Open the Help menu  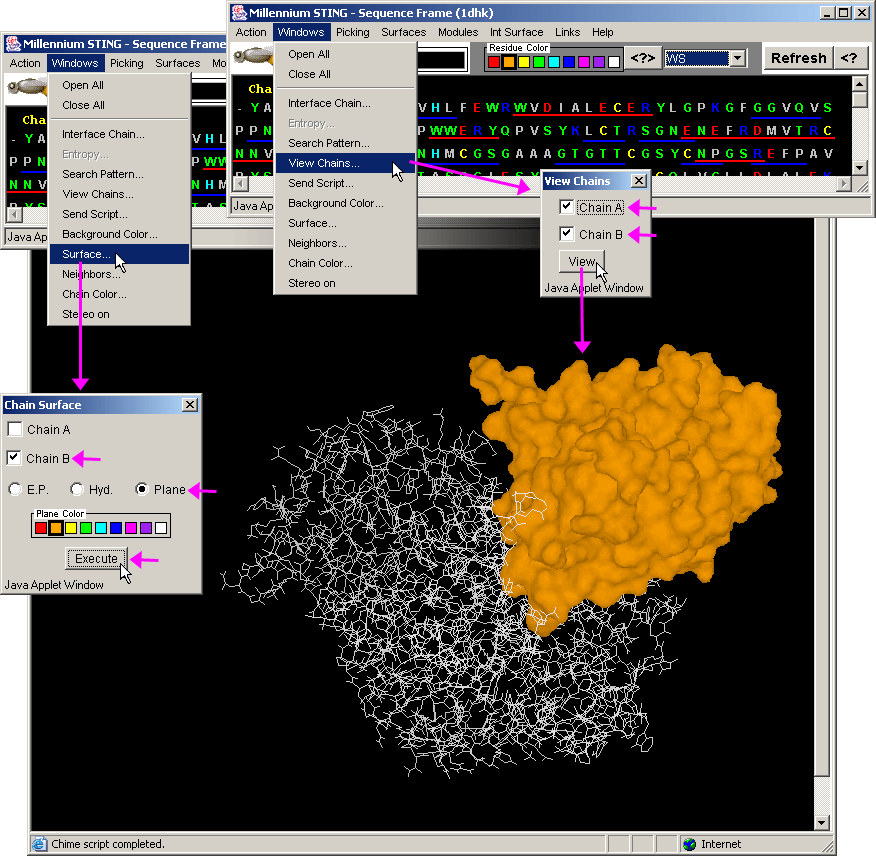click(602, 32)
